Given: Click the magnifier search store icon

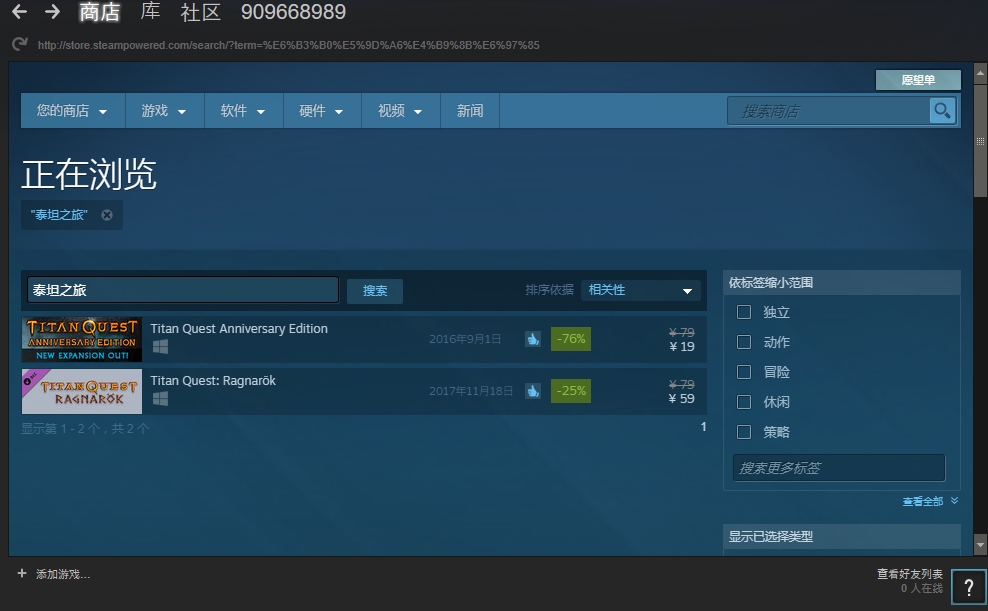Looking at the screenshot, I should pyautogui.click(x=943, y=111).
